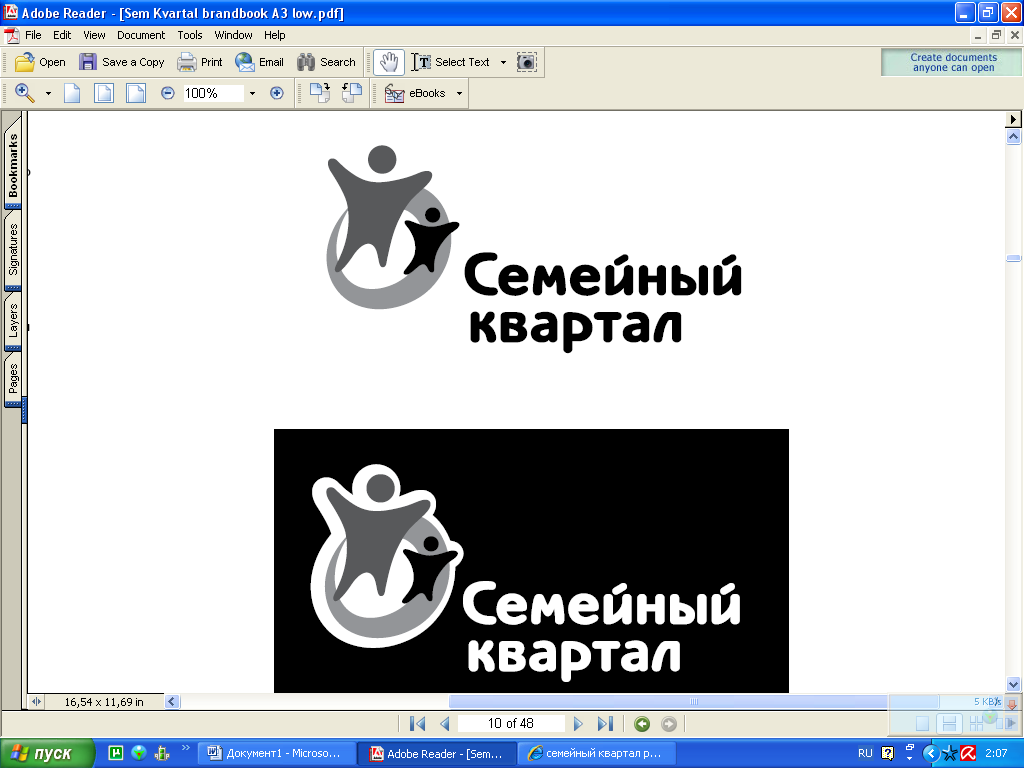This screenshot has height=768, width=1024.
Task: Show the Signatures side panel tab
Action: pos(13,249)
